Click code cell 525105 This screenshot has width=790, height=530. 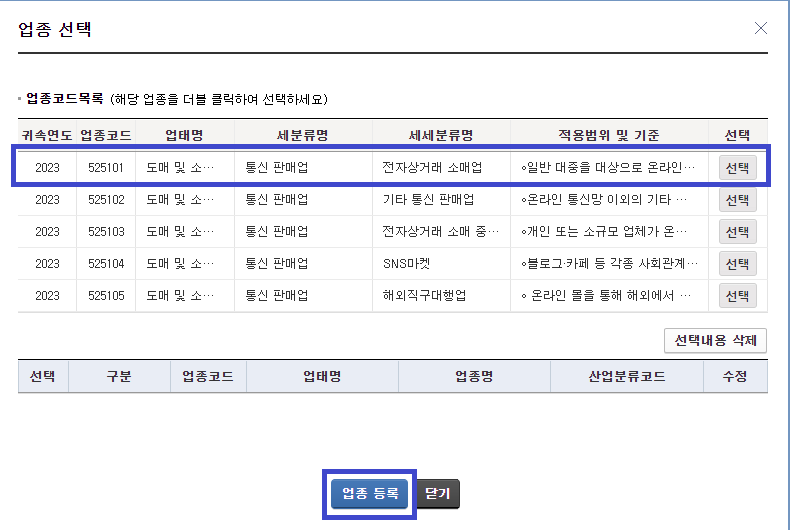(x=106, y=296)
